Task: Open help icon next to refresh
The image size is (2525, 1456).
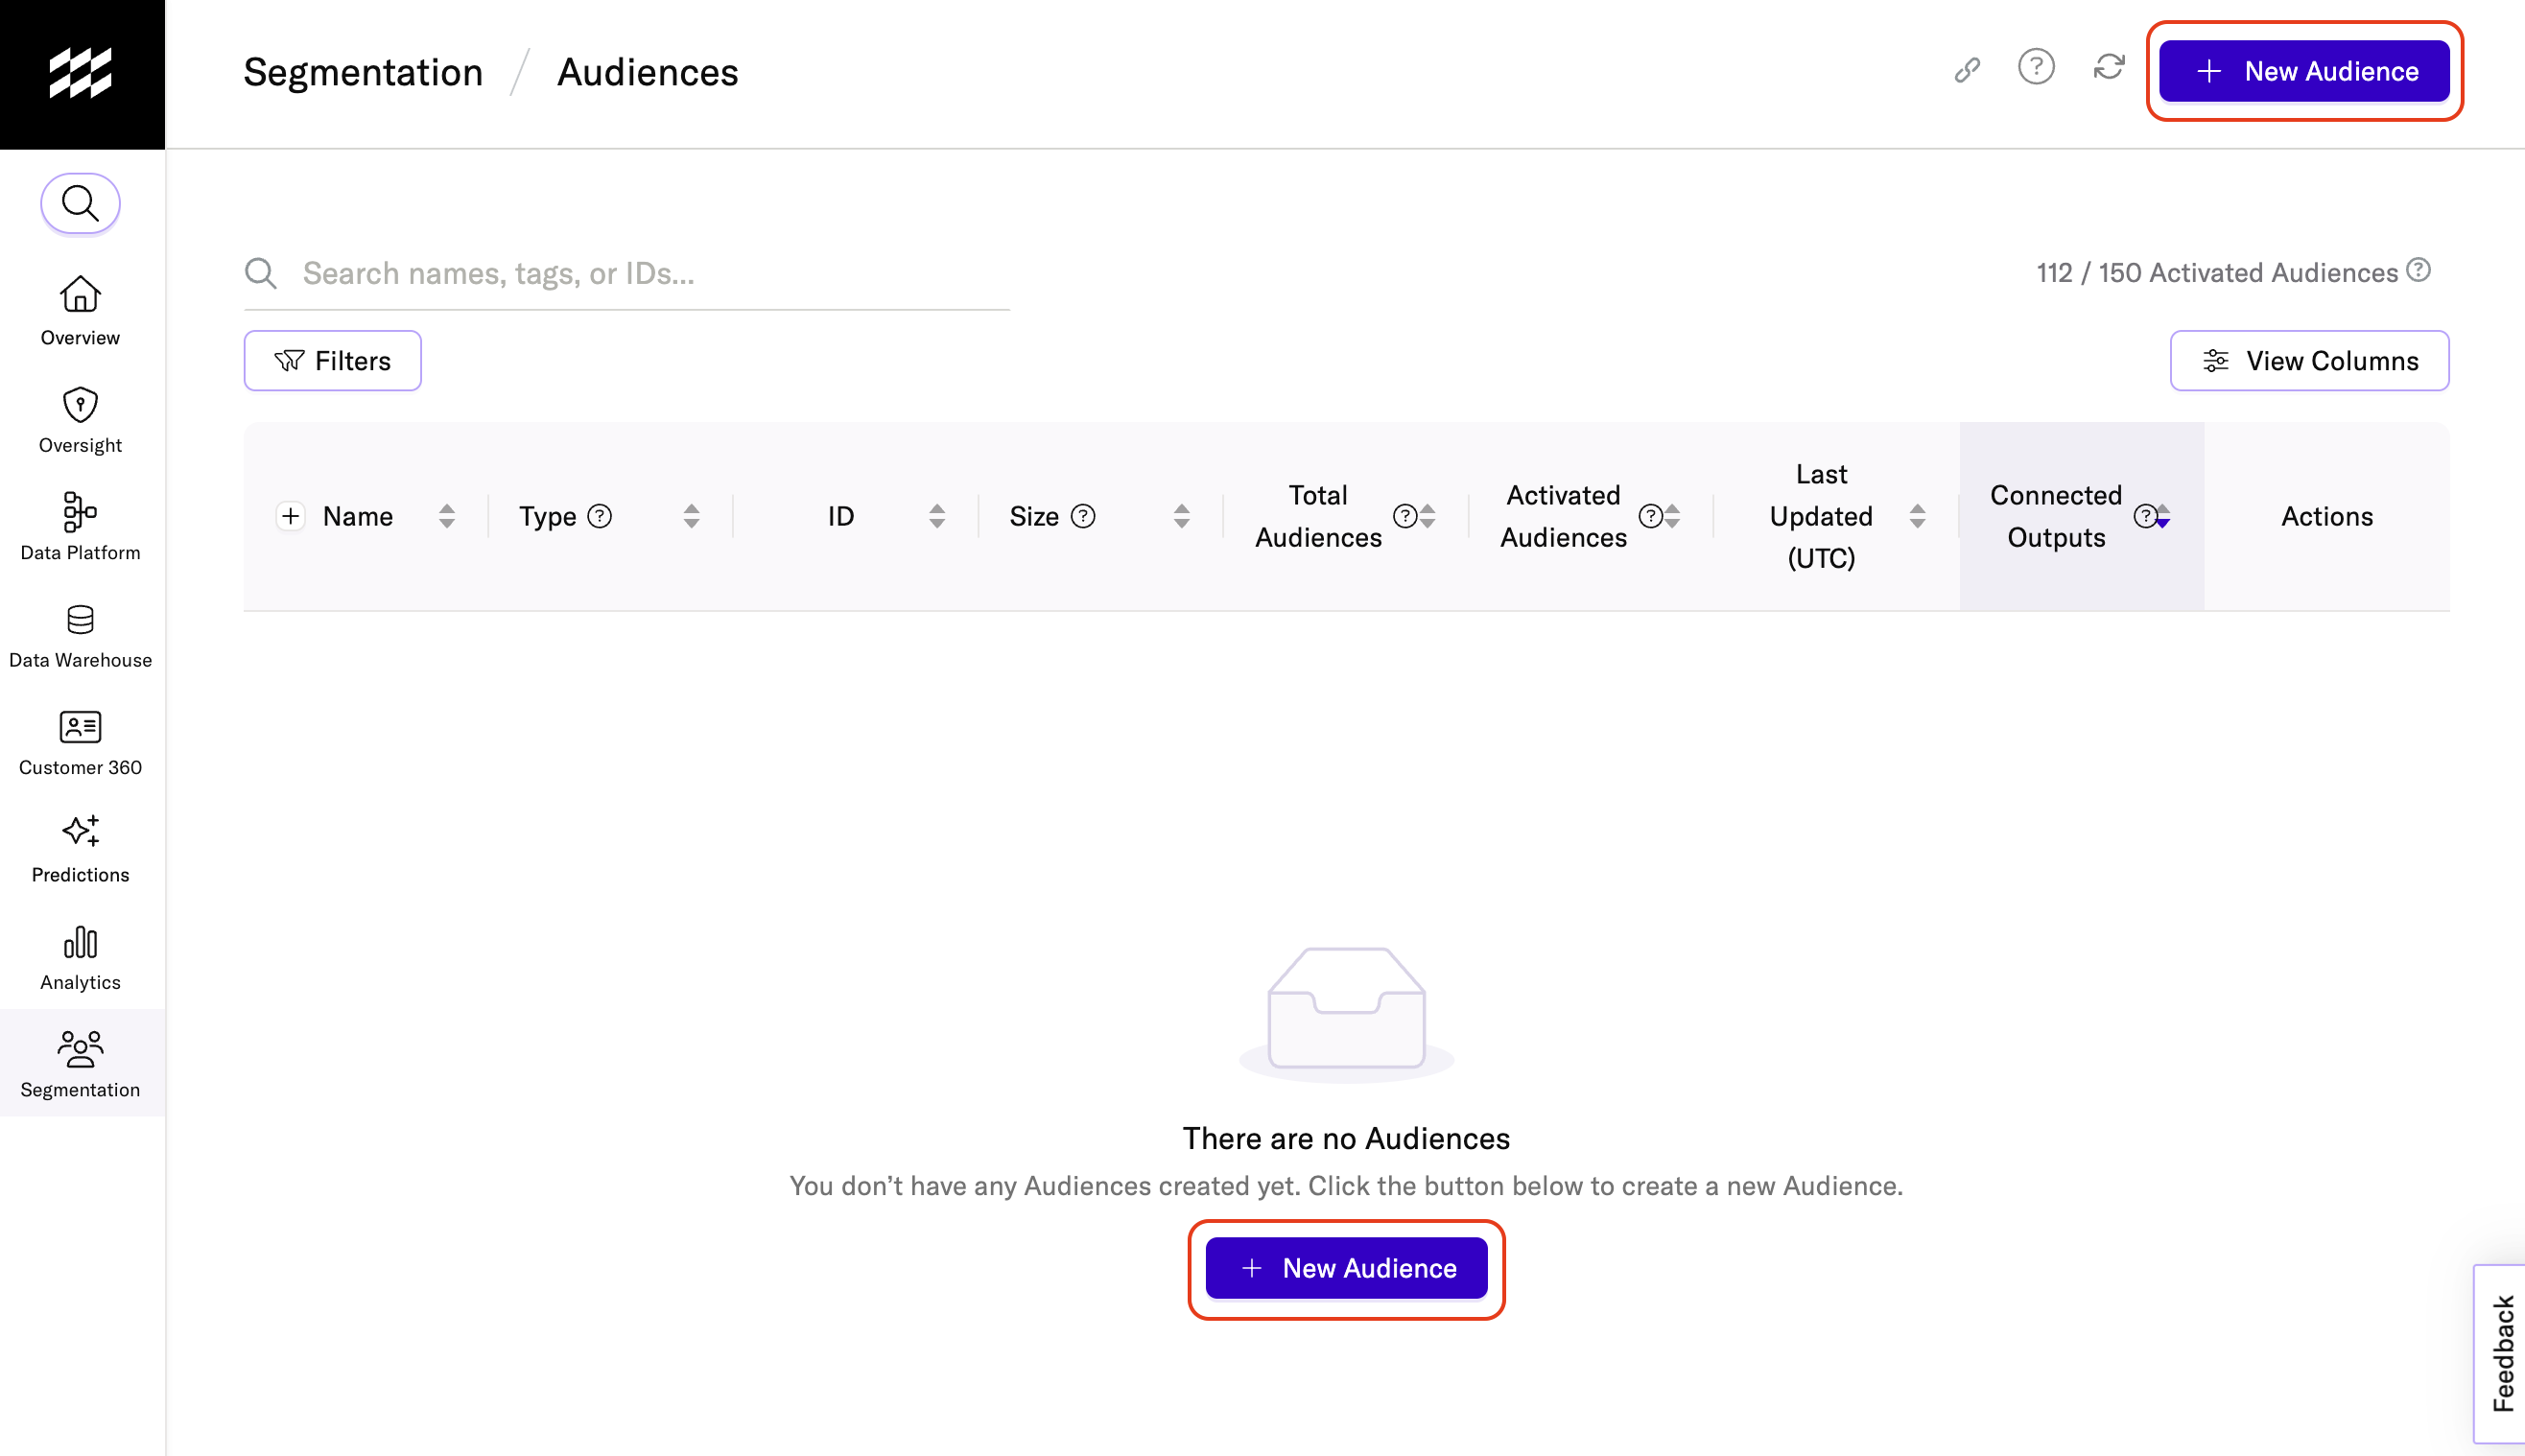Action: pos(2035,68)
